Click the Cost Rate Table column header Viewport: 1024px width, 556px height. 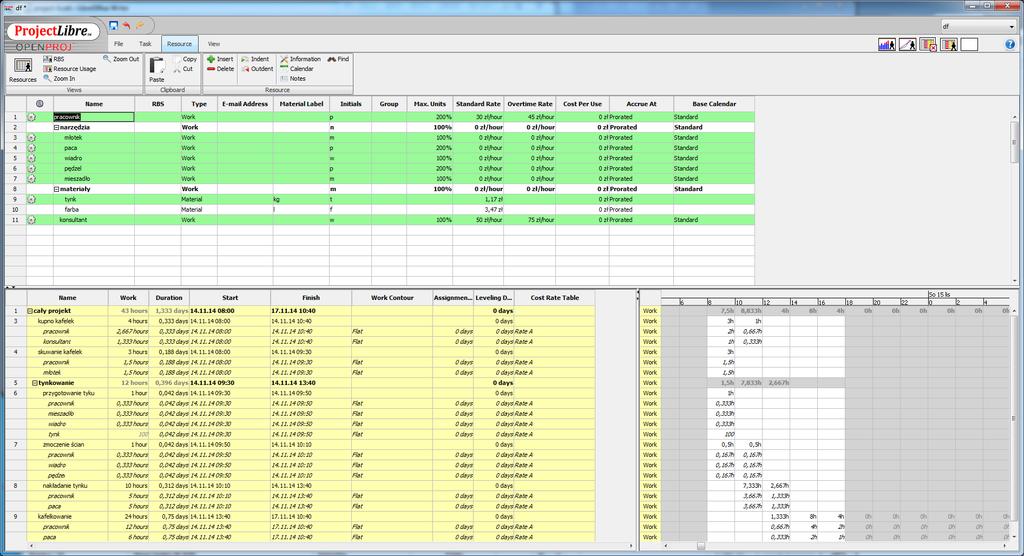tap(554, 298)
